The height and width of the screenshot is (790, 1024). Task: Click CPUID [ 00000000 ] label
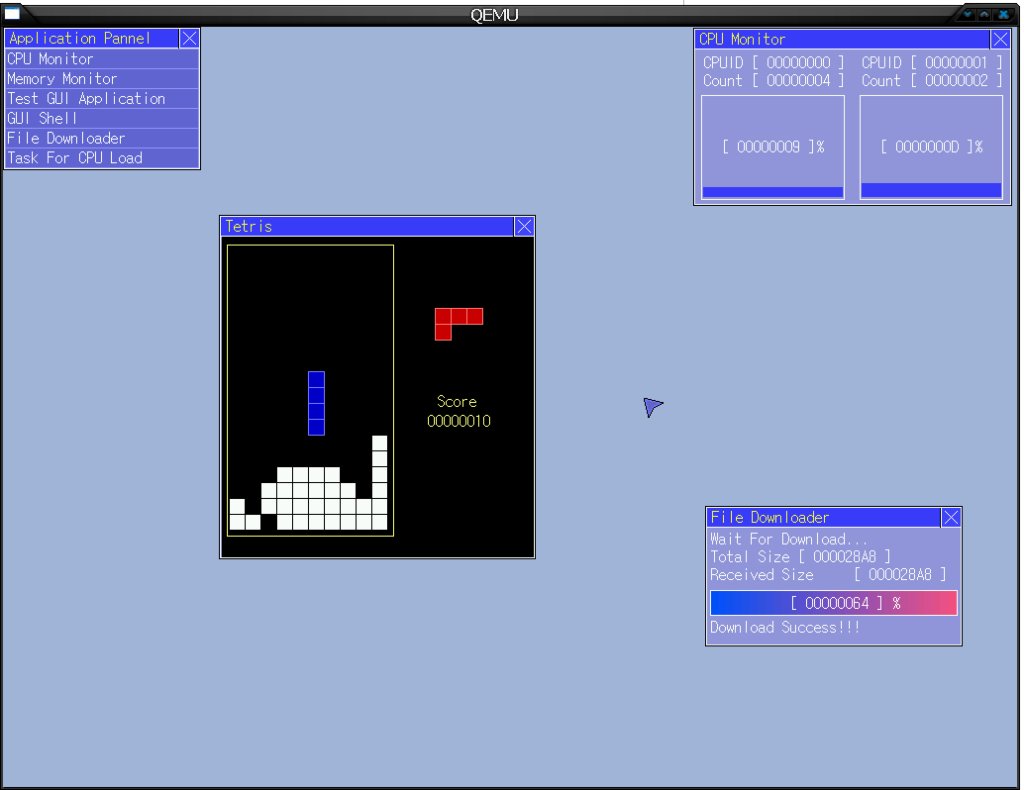pos(773,63)
